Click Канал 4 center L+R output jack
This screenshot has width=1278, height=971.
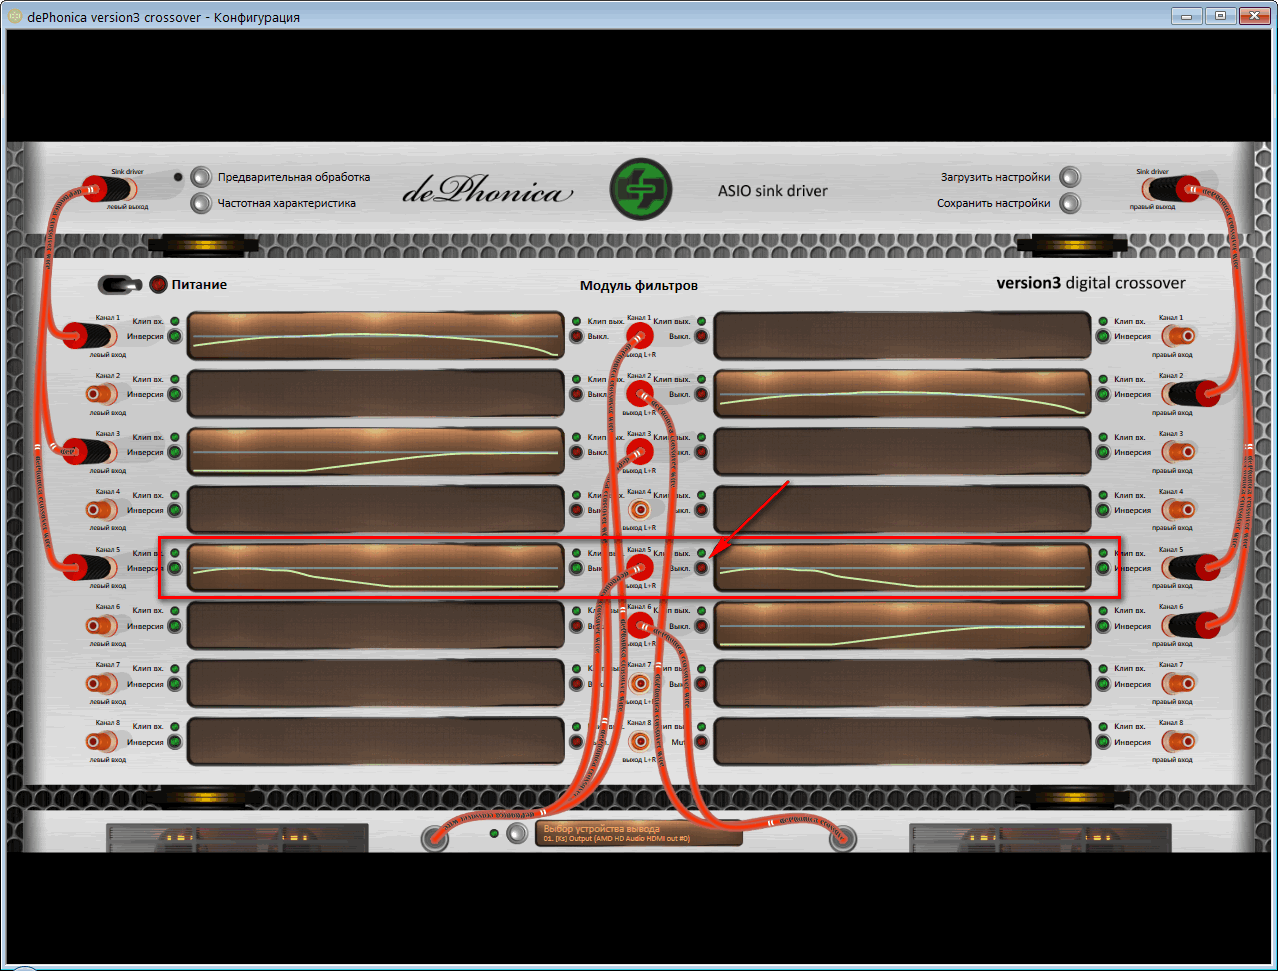[640, 510]
